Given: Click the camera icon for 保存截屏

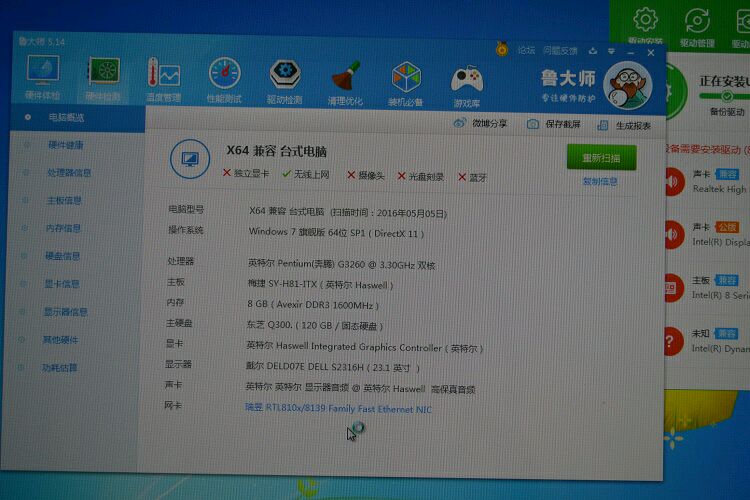Looking at the screenshot, I should point(532,124).
